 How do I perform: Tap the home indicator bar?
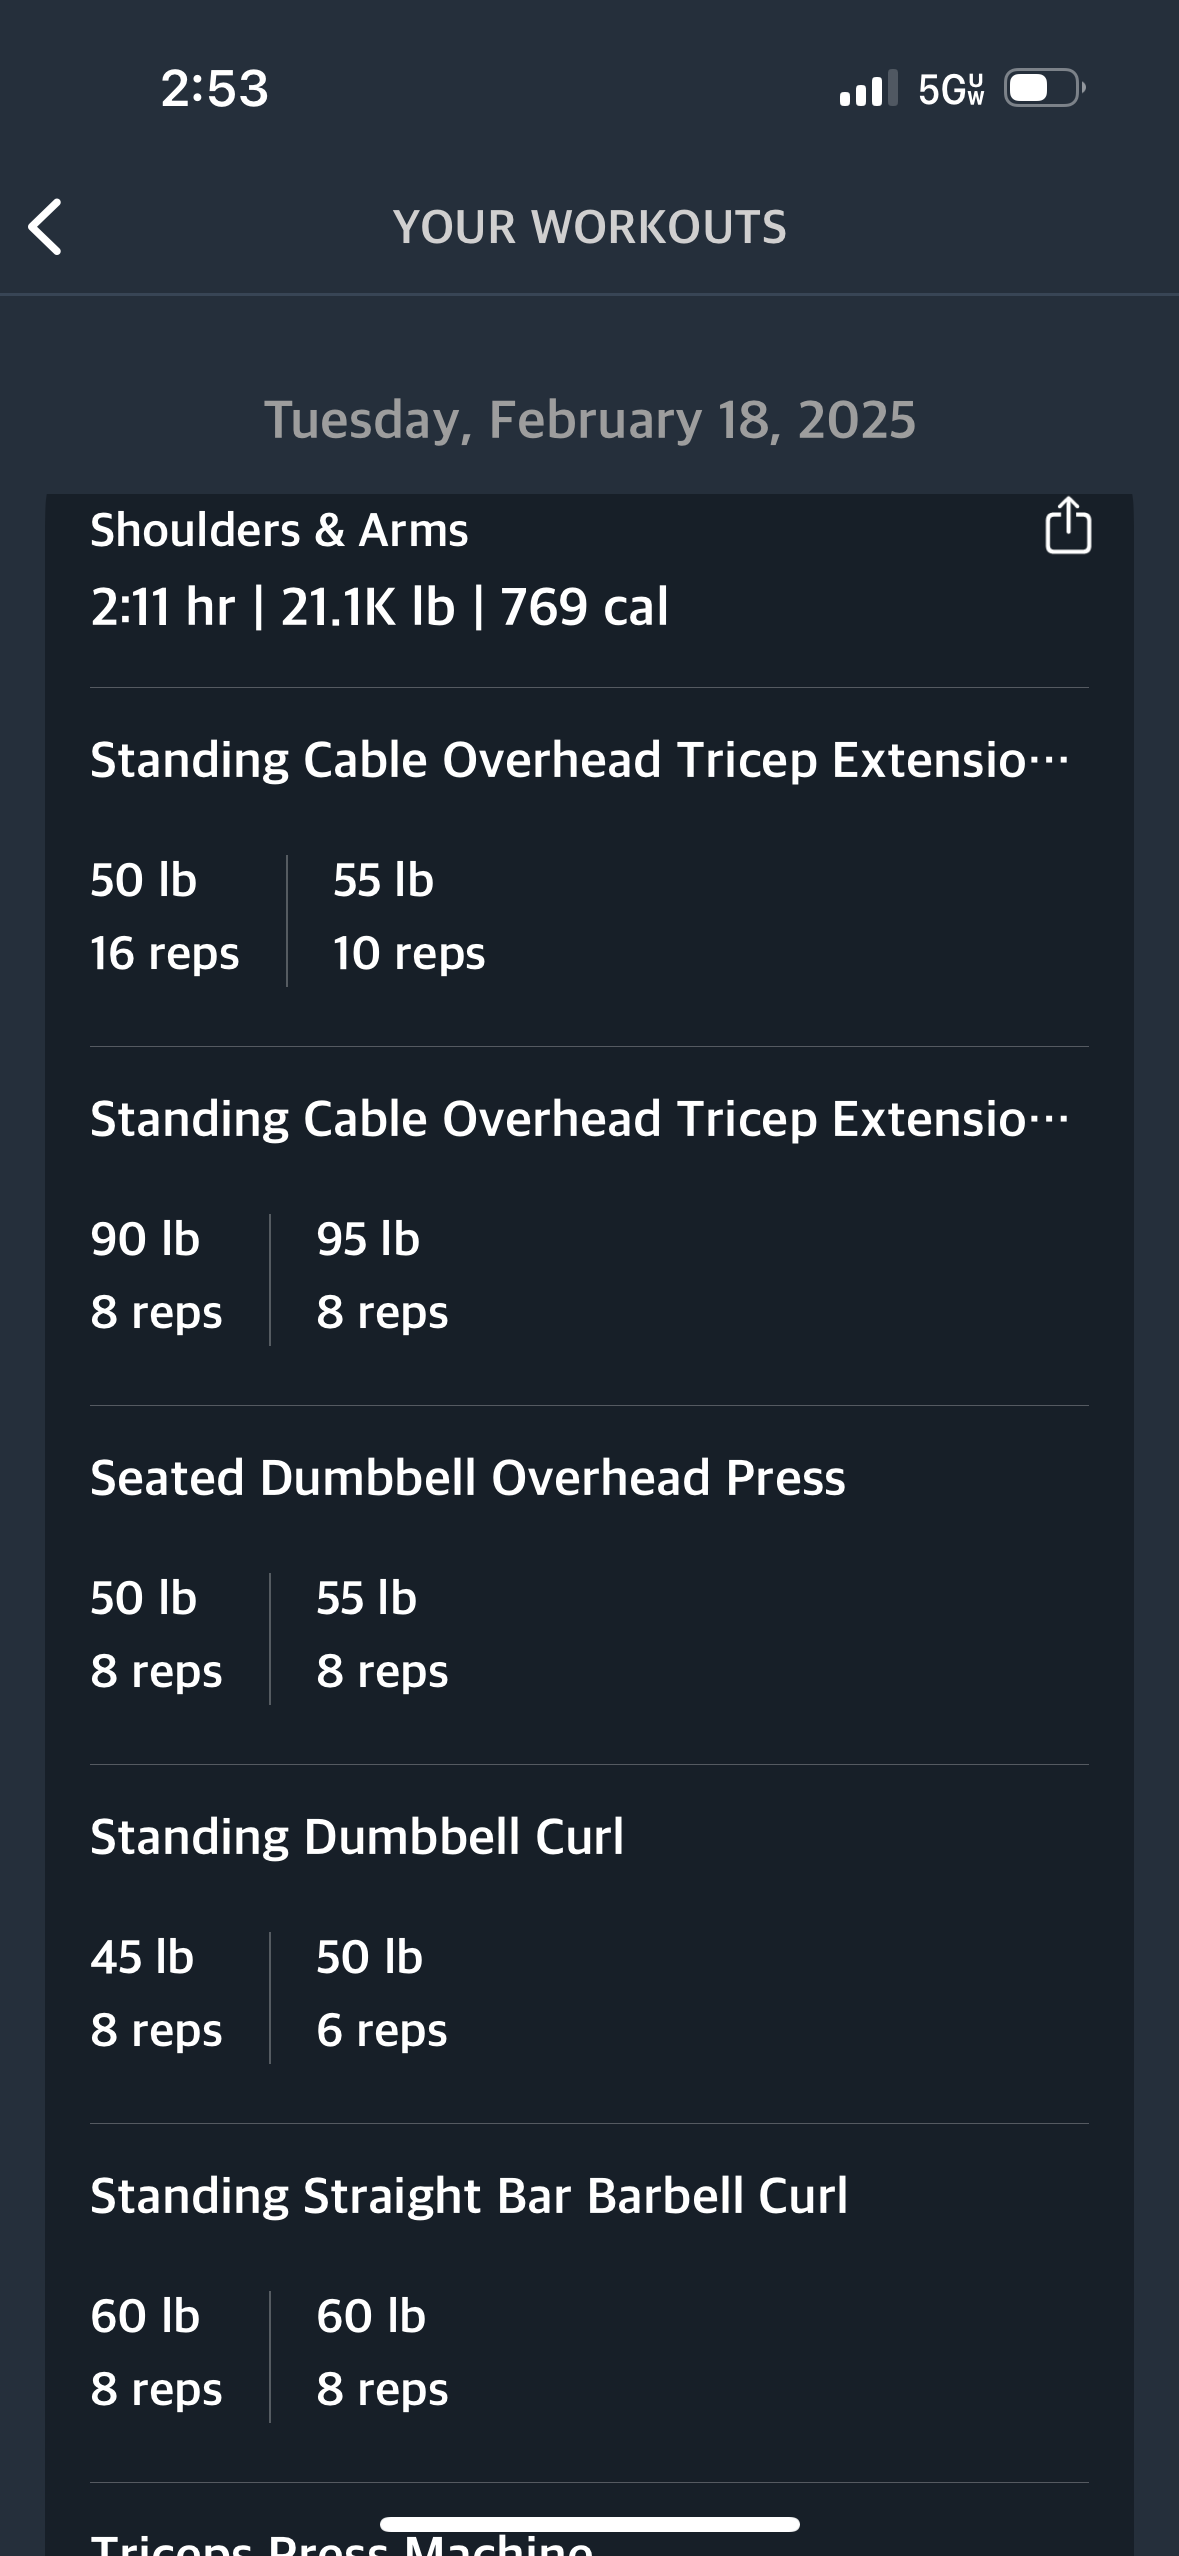pos(589,2524)
